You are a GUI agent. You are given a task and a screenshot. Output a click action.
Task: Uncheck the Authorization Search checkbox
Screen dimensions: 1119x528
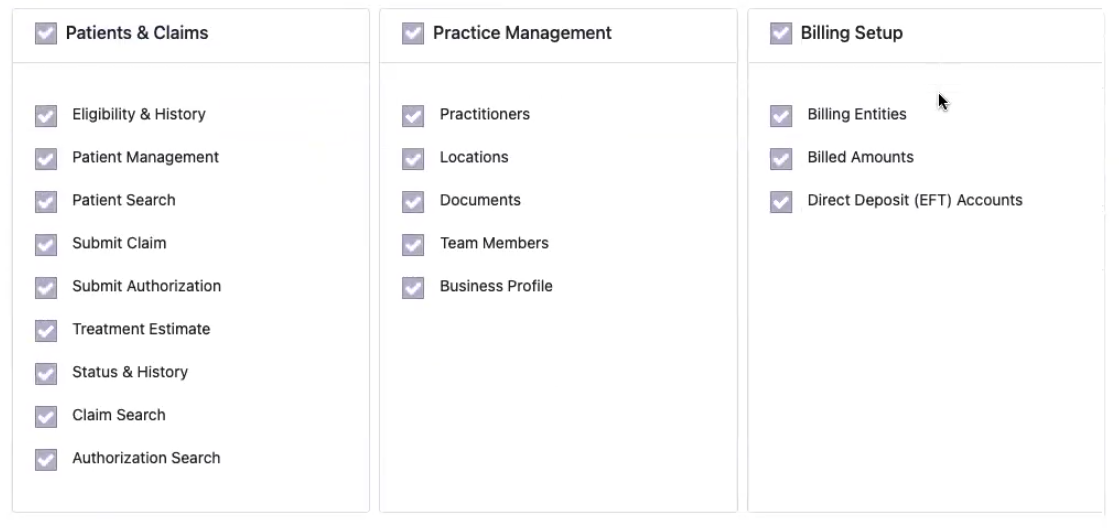[x=46, y=460]
